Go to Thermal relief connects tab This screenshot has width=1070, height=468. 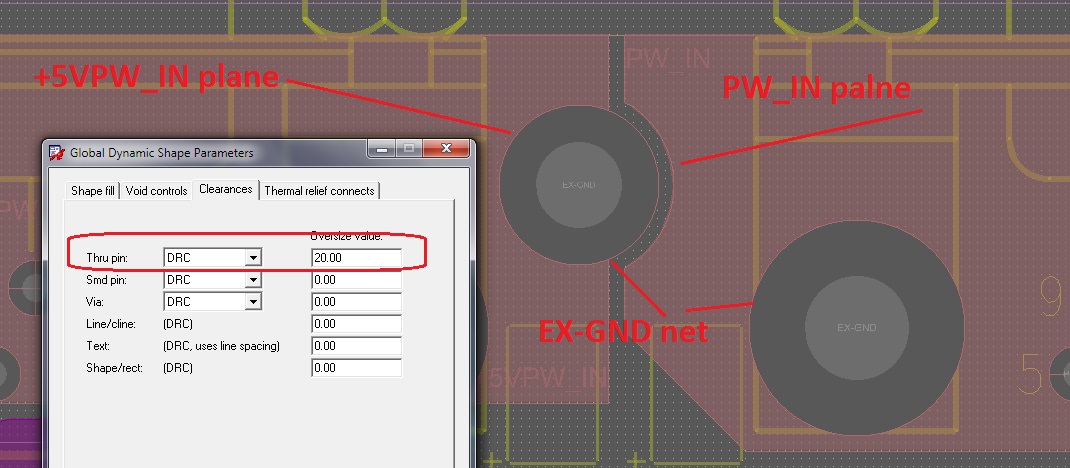click(319, 191)
